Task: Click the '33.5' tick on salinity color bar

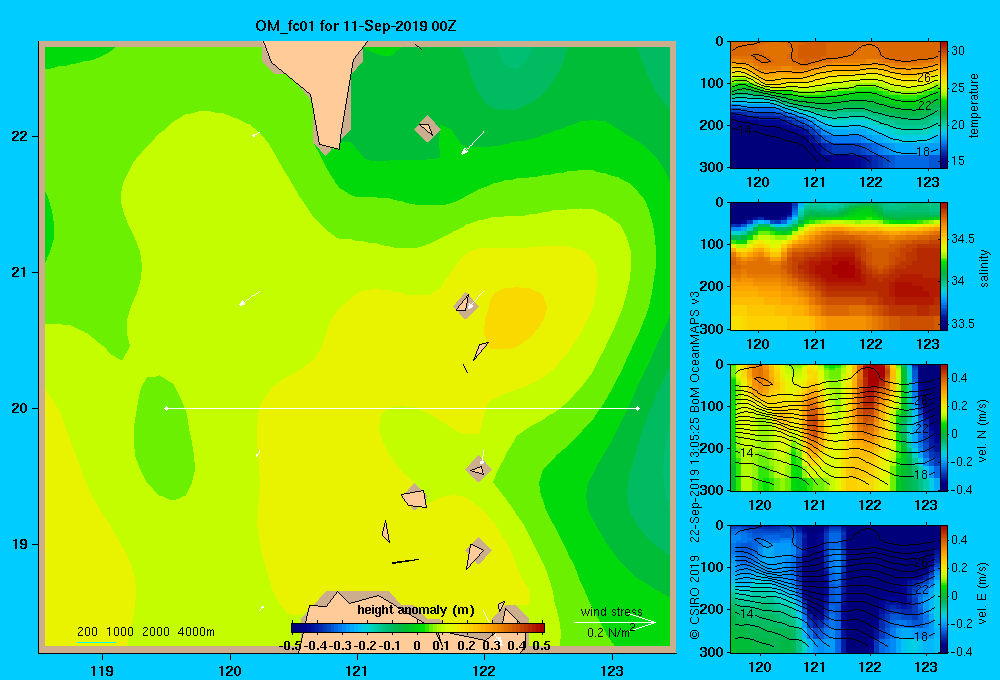Action: click(x=963, y=323)
